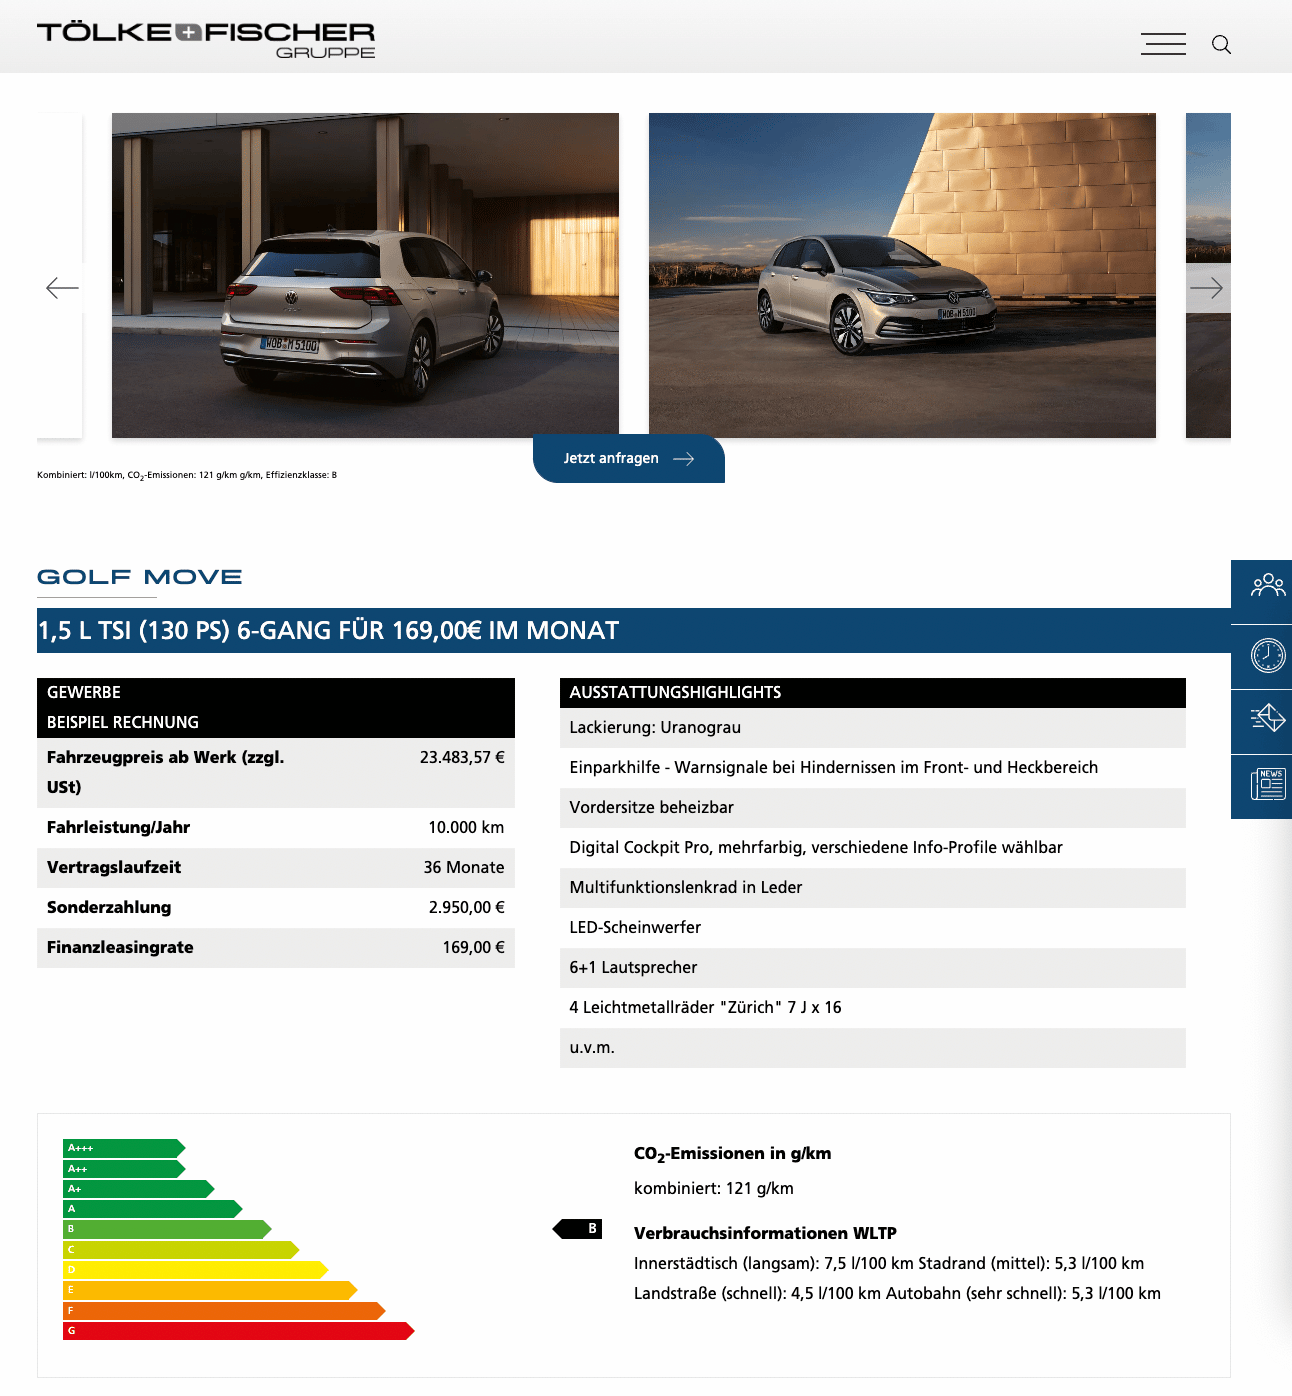Select row 6+1 Lautsprecher

(873, 968)
